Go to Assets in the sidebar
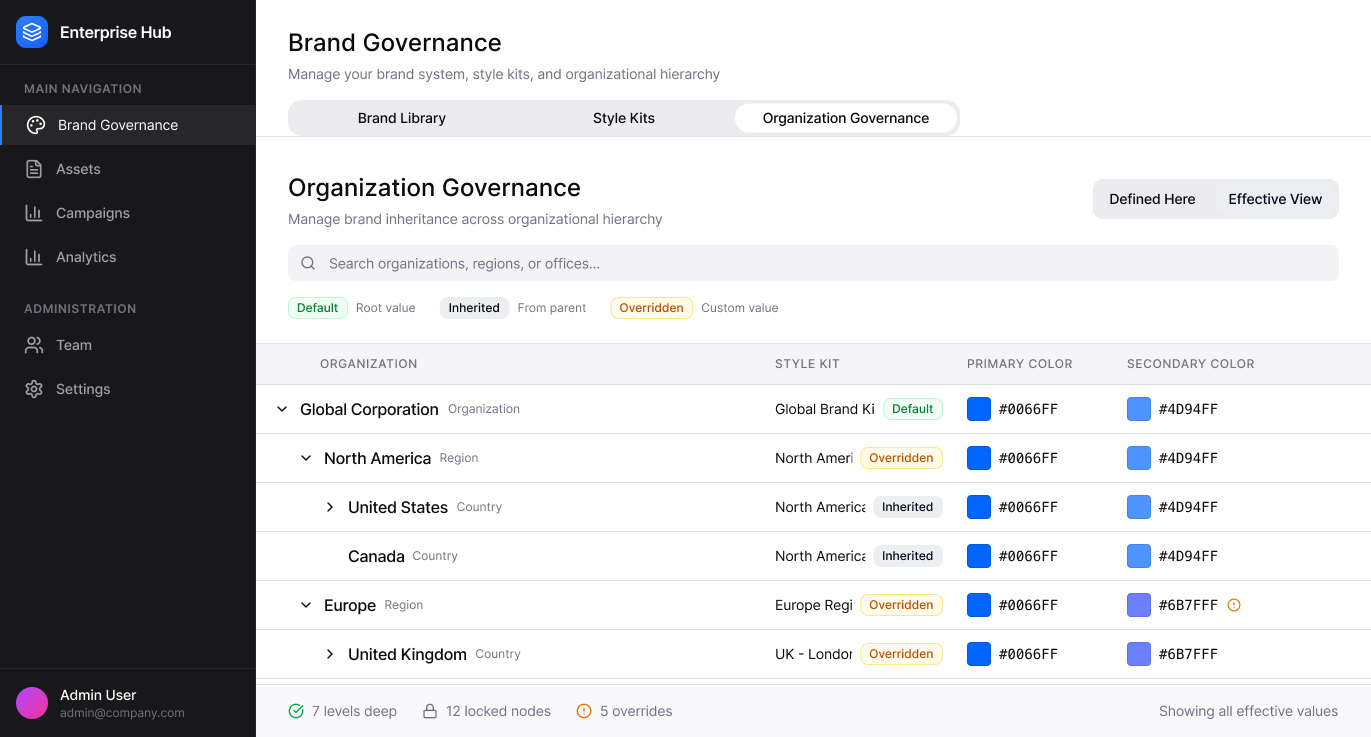This screenshot has height=737, width=1371. (128, 169)
